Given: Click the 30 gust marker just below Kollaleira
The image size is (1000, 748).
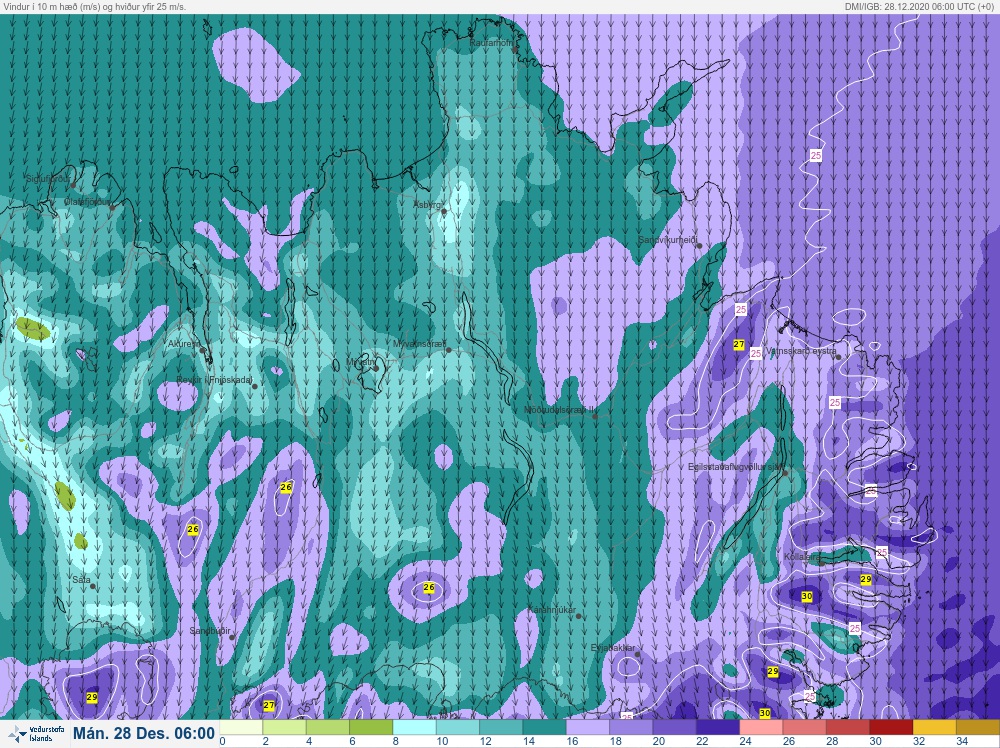Looking at the screenshot, I should (807, 596).
